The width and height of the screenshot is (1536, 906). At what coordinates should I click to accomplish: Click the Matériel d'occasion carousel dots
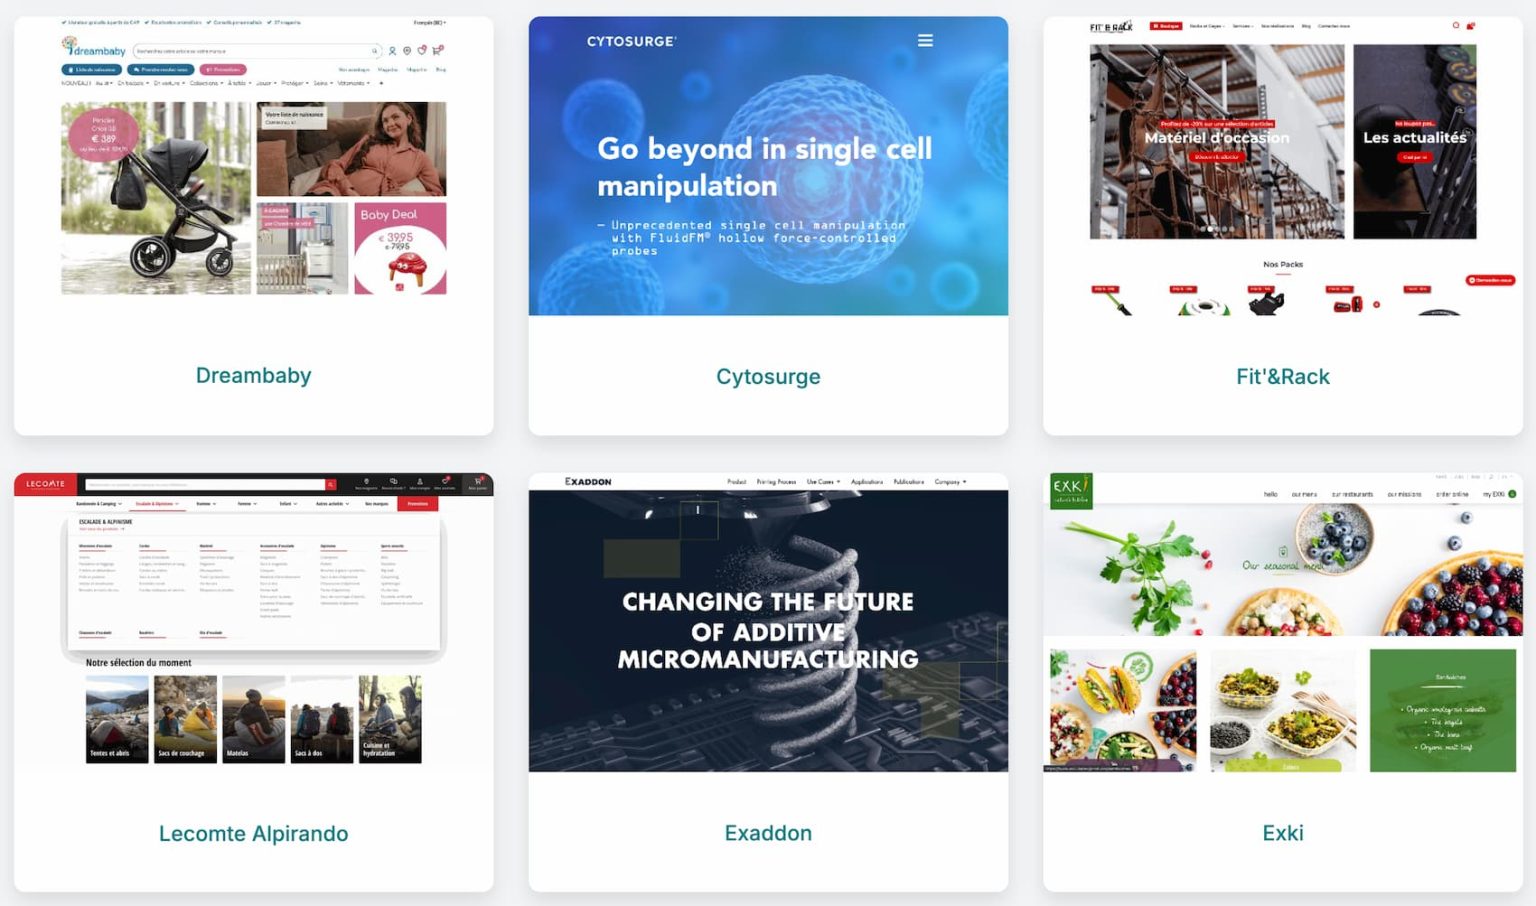tap(1217, 229)
